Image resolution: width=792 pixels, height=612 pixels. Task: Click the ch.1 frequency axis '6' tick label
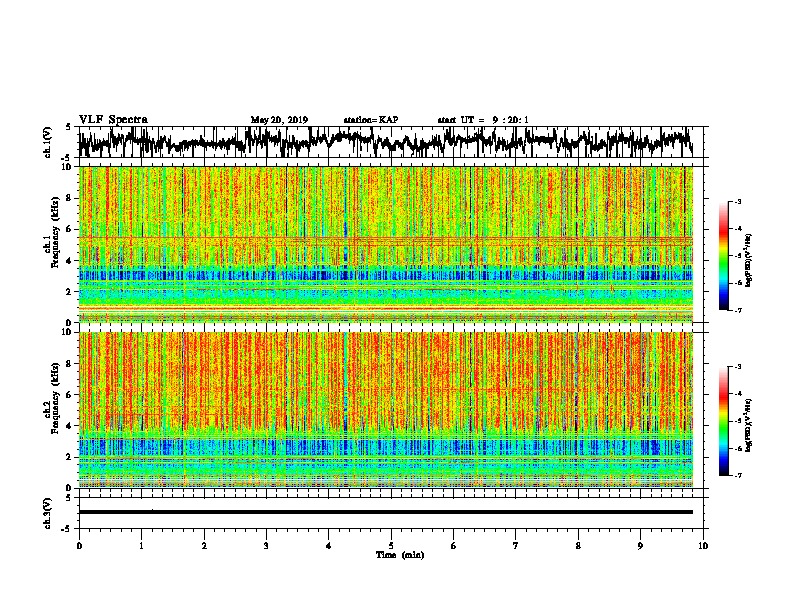tap(70, 229)
